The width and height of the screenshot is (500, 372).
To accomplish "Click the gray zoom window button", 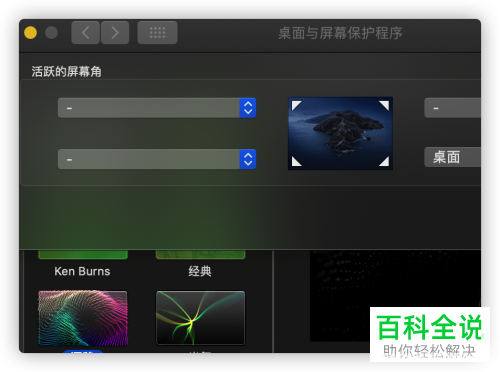I will (x=51, y=33).
